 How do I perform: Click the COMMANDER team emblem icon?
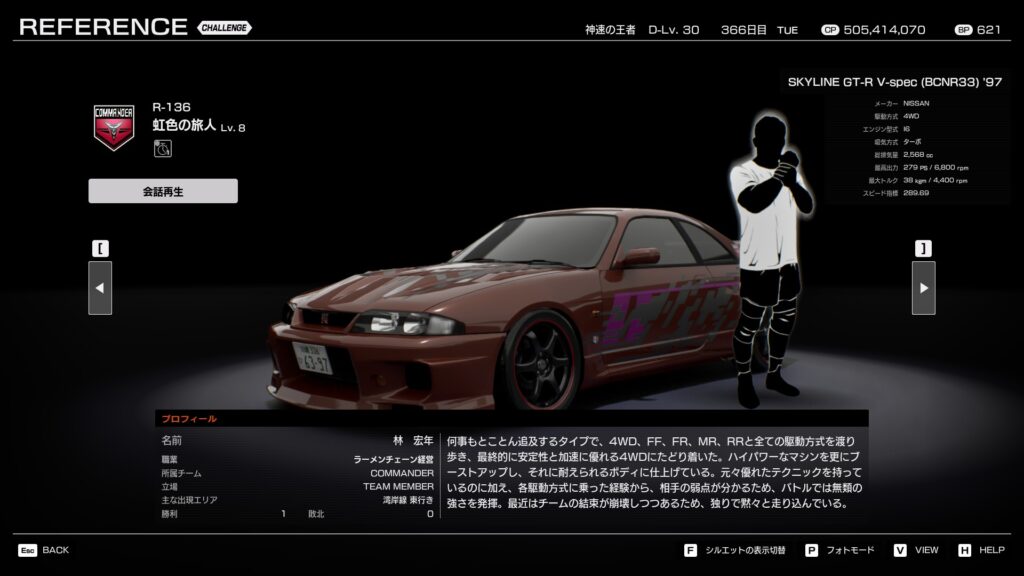(113, 127)
